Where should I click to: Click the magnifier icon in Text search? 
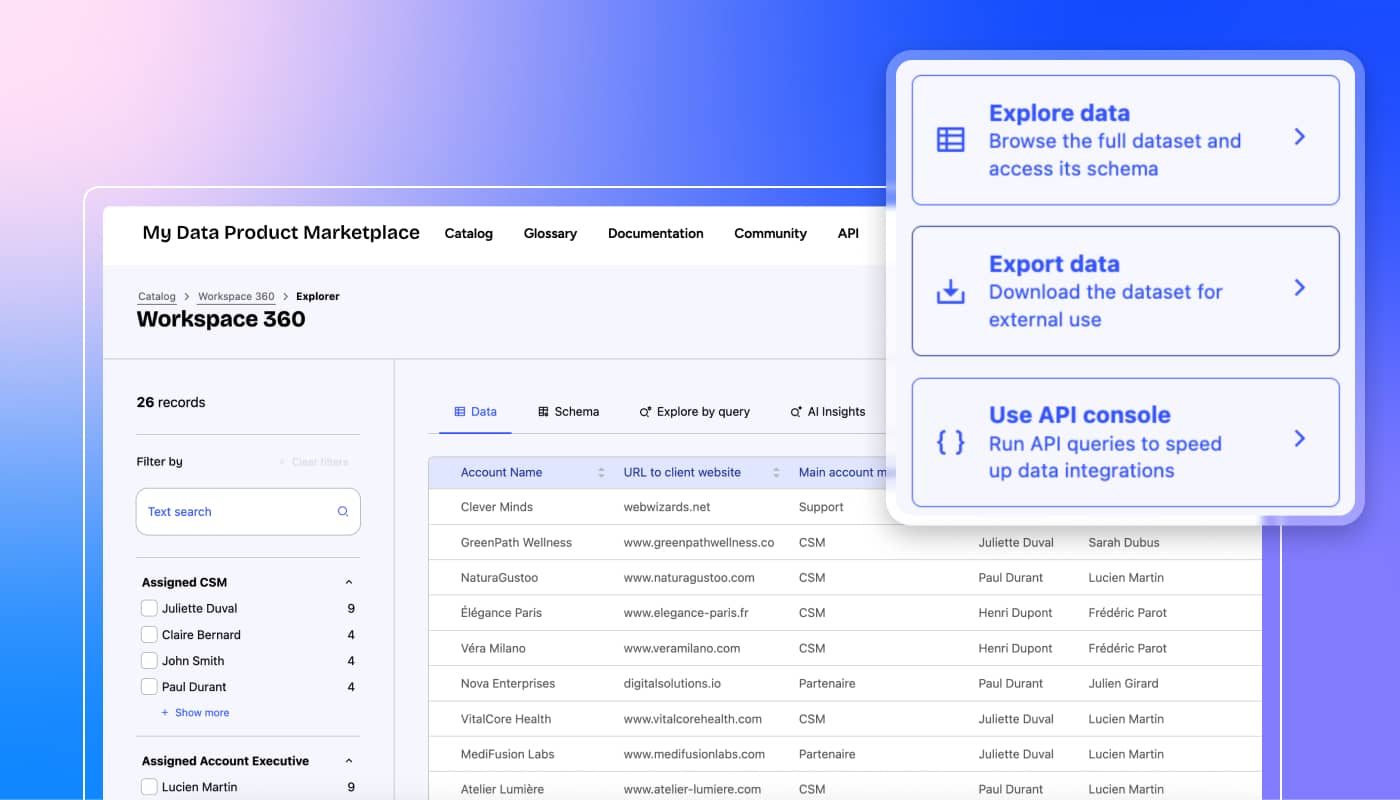tap(343, 512)
